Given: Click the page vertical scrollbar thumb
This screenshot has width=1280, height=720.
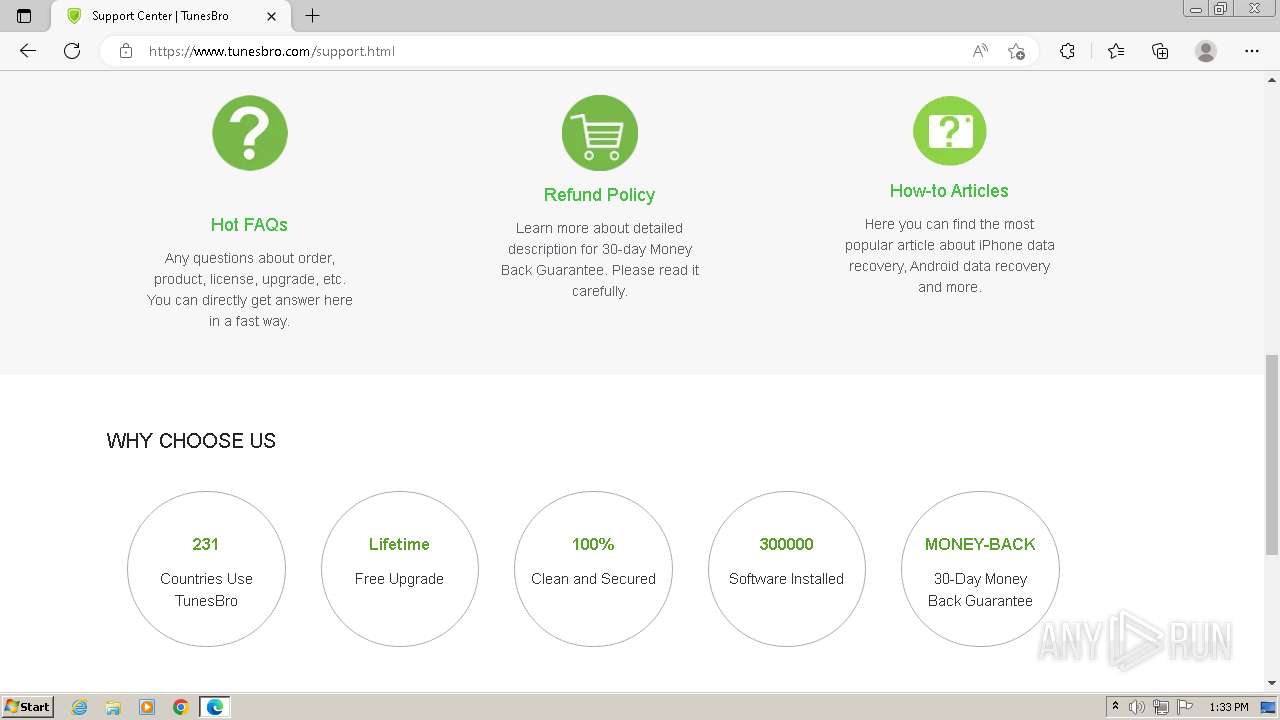Looking at the screenshot, I should 1272,454.
